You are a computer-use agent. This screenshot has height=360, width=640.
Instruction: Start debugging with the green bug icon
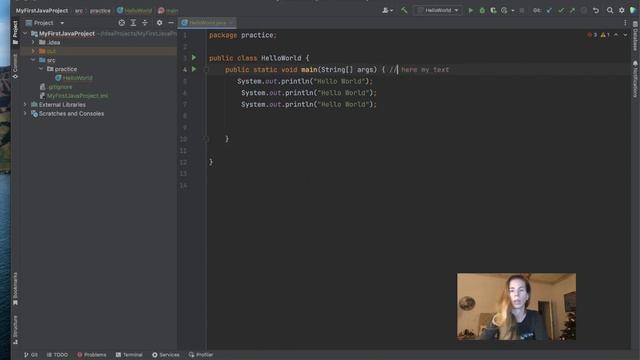click(482, 10)
